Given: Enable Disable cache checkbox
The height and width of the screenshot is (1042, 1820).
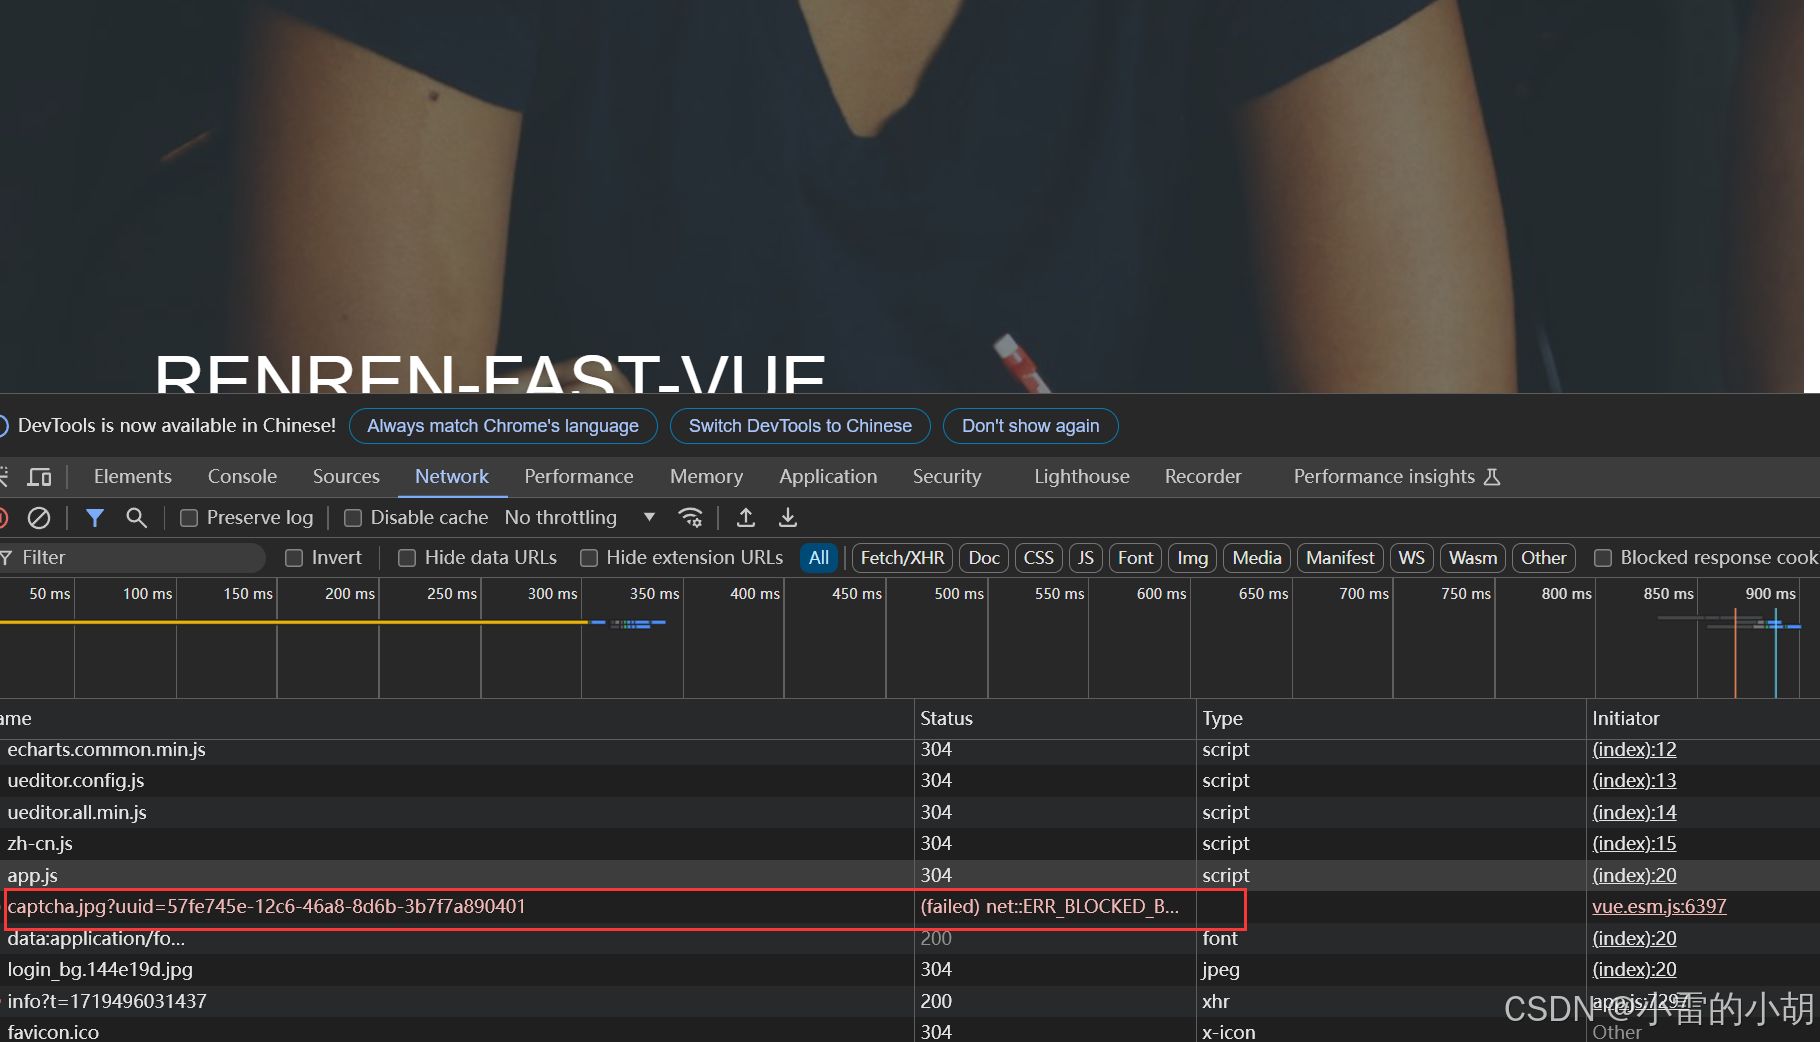Looking at the screenshot, I should tap(353, 518).
